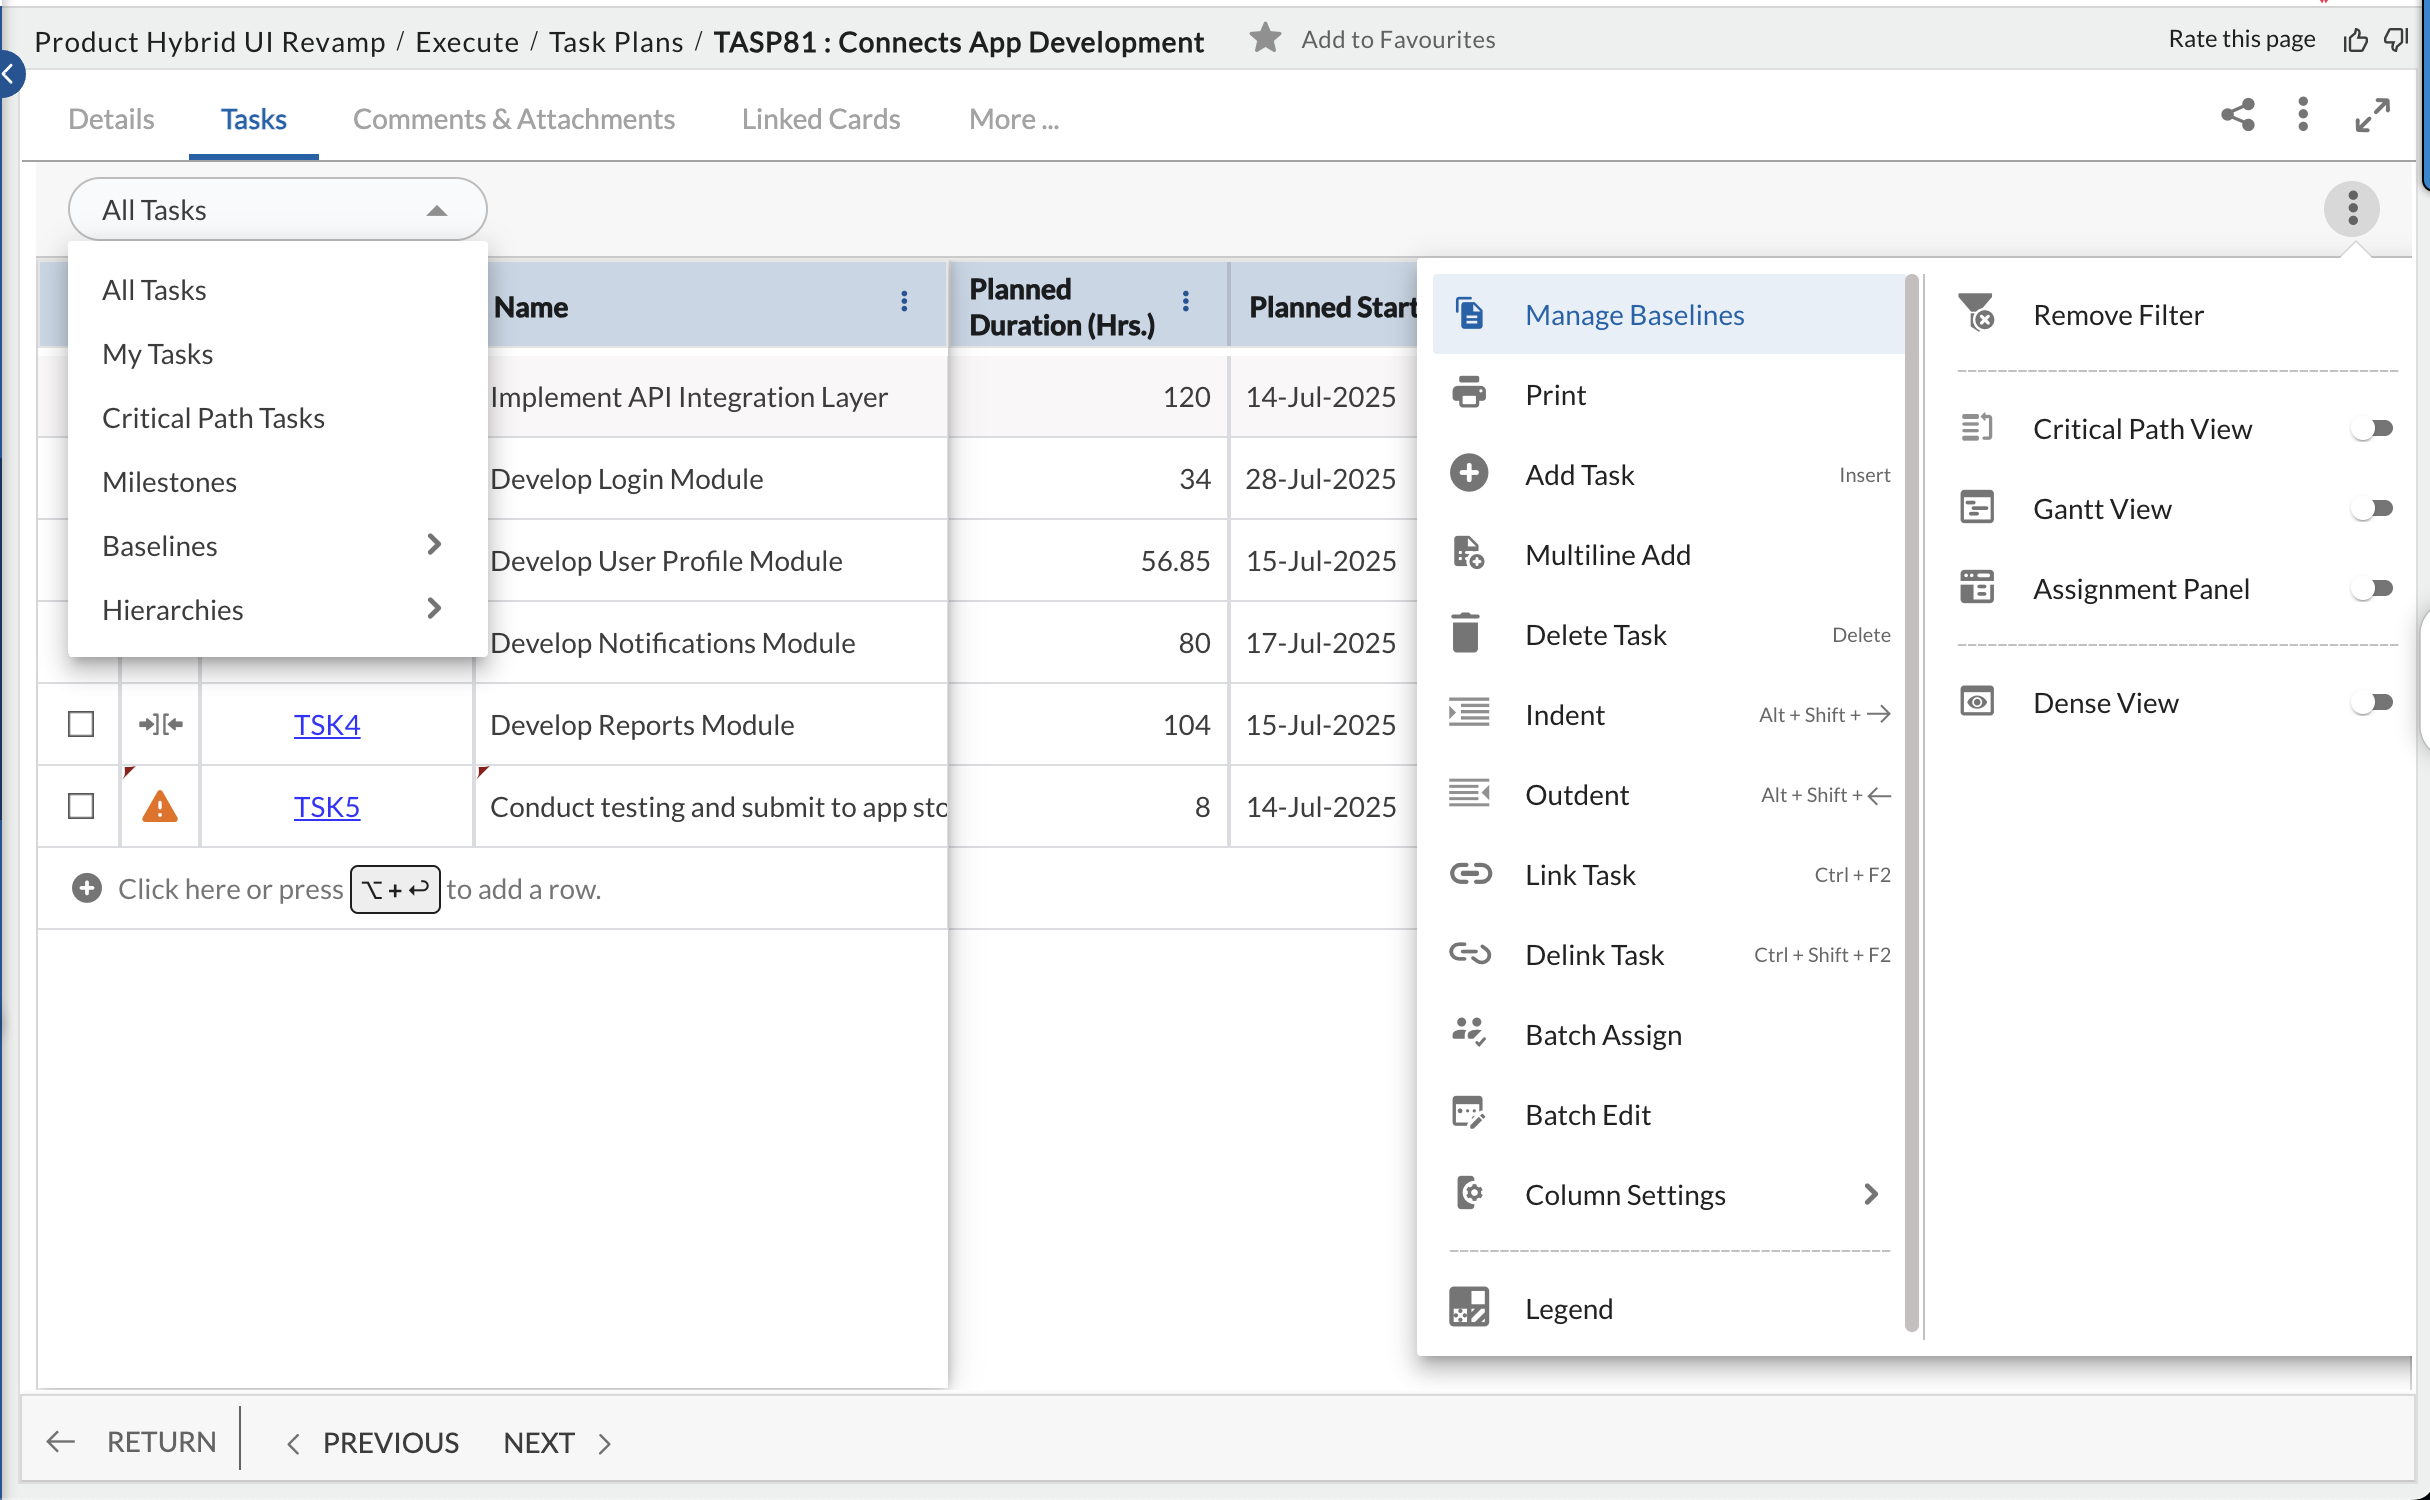Click the tasks toolbar three-dot menu button
2430x1500 pixels.
point(2352,209)
